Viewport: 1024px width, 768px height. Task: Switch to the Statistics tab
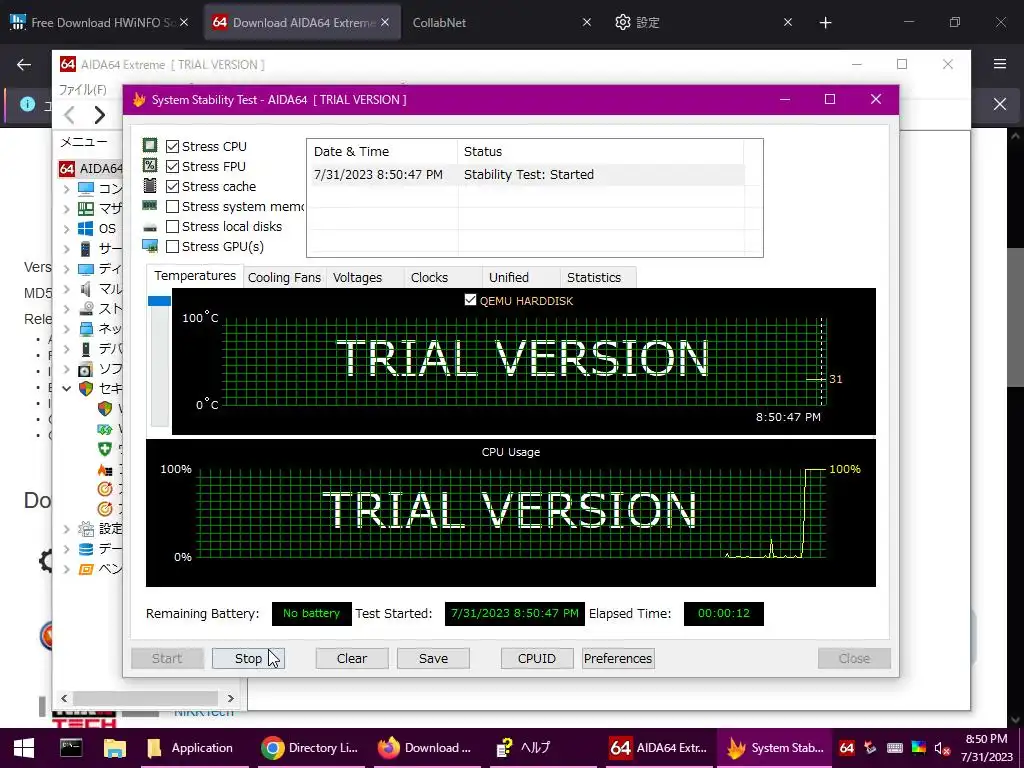pos(594,278)
